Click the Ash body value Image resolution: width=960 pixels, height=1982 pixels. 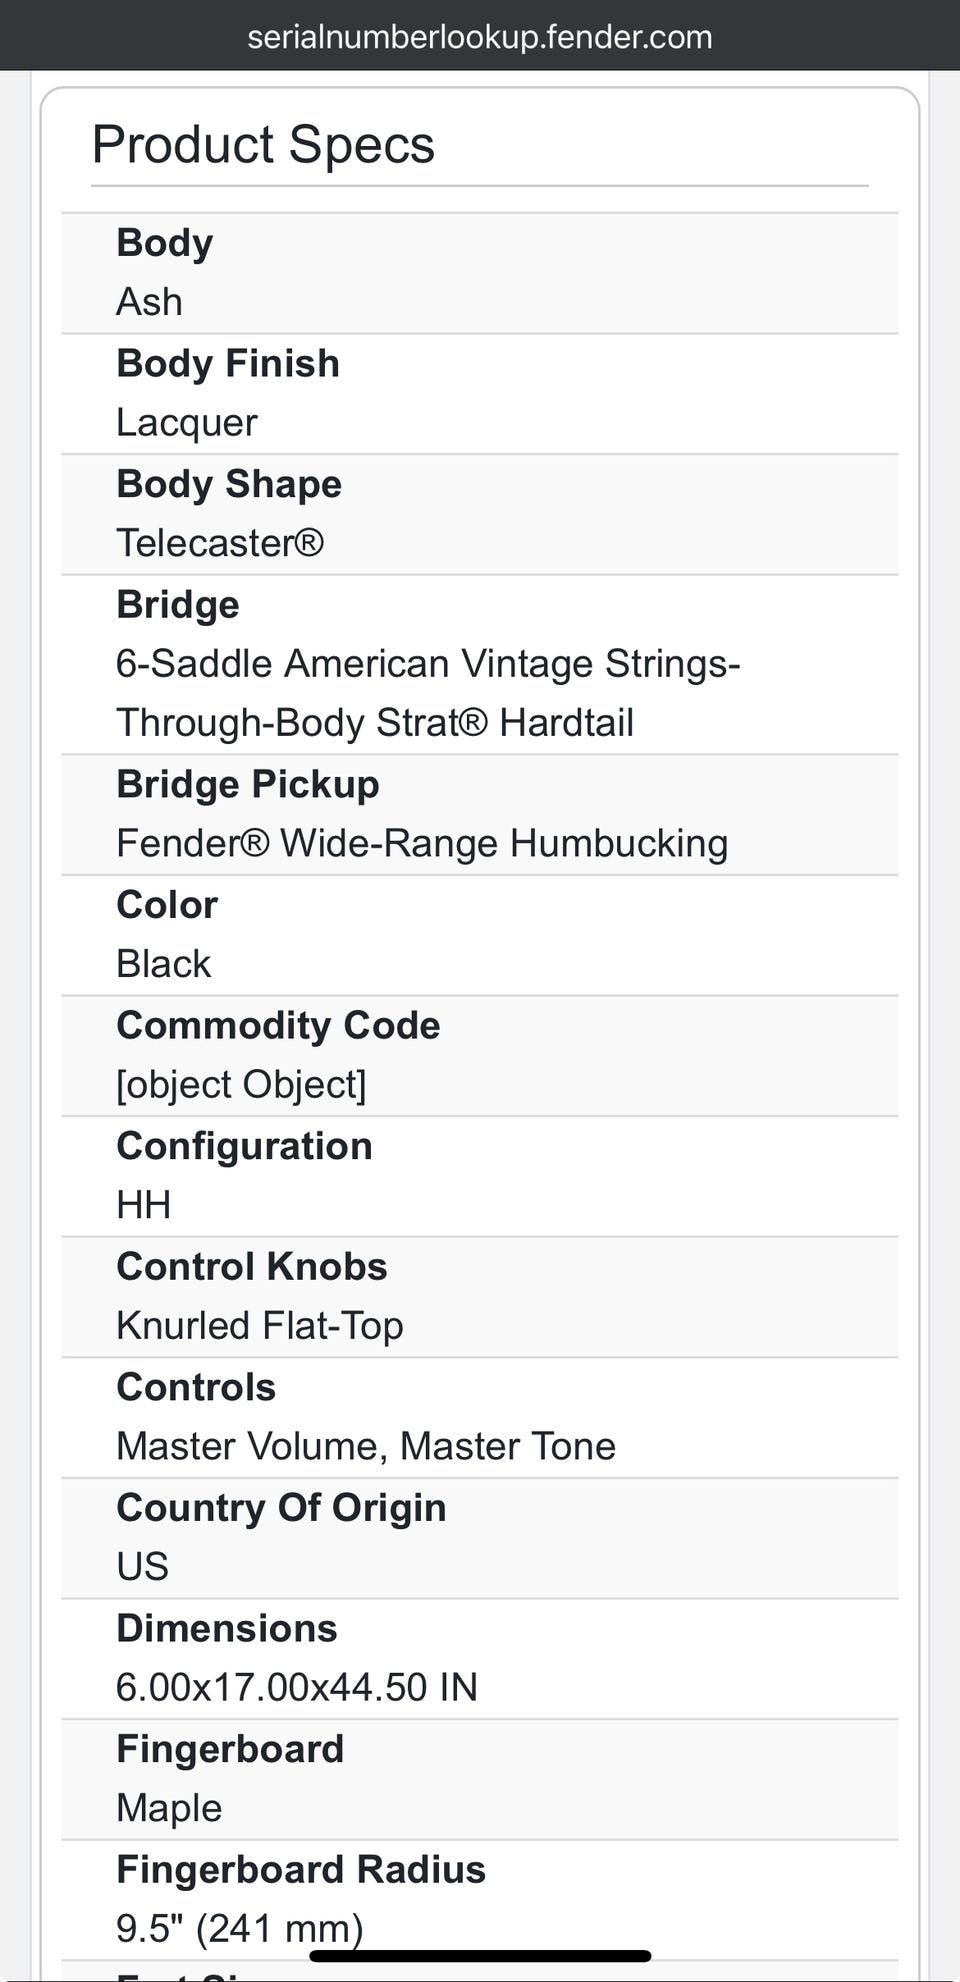click(149, 302)
